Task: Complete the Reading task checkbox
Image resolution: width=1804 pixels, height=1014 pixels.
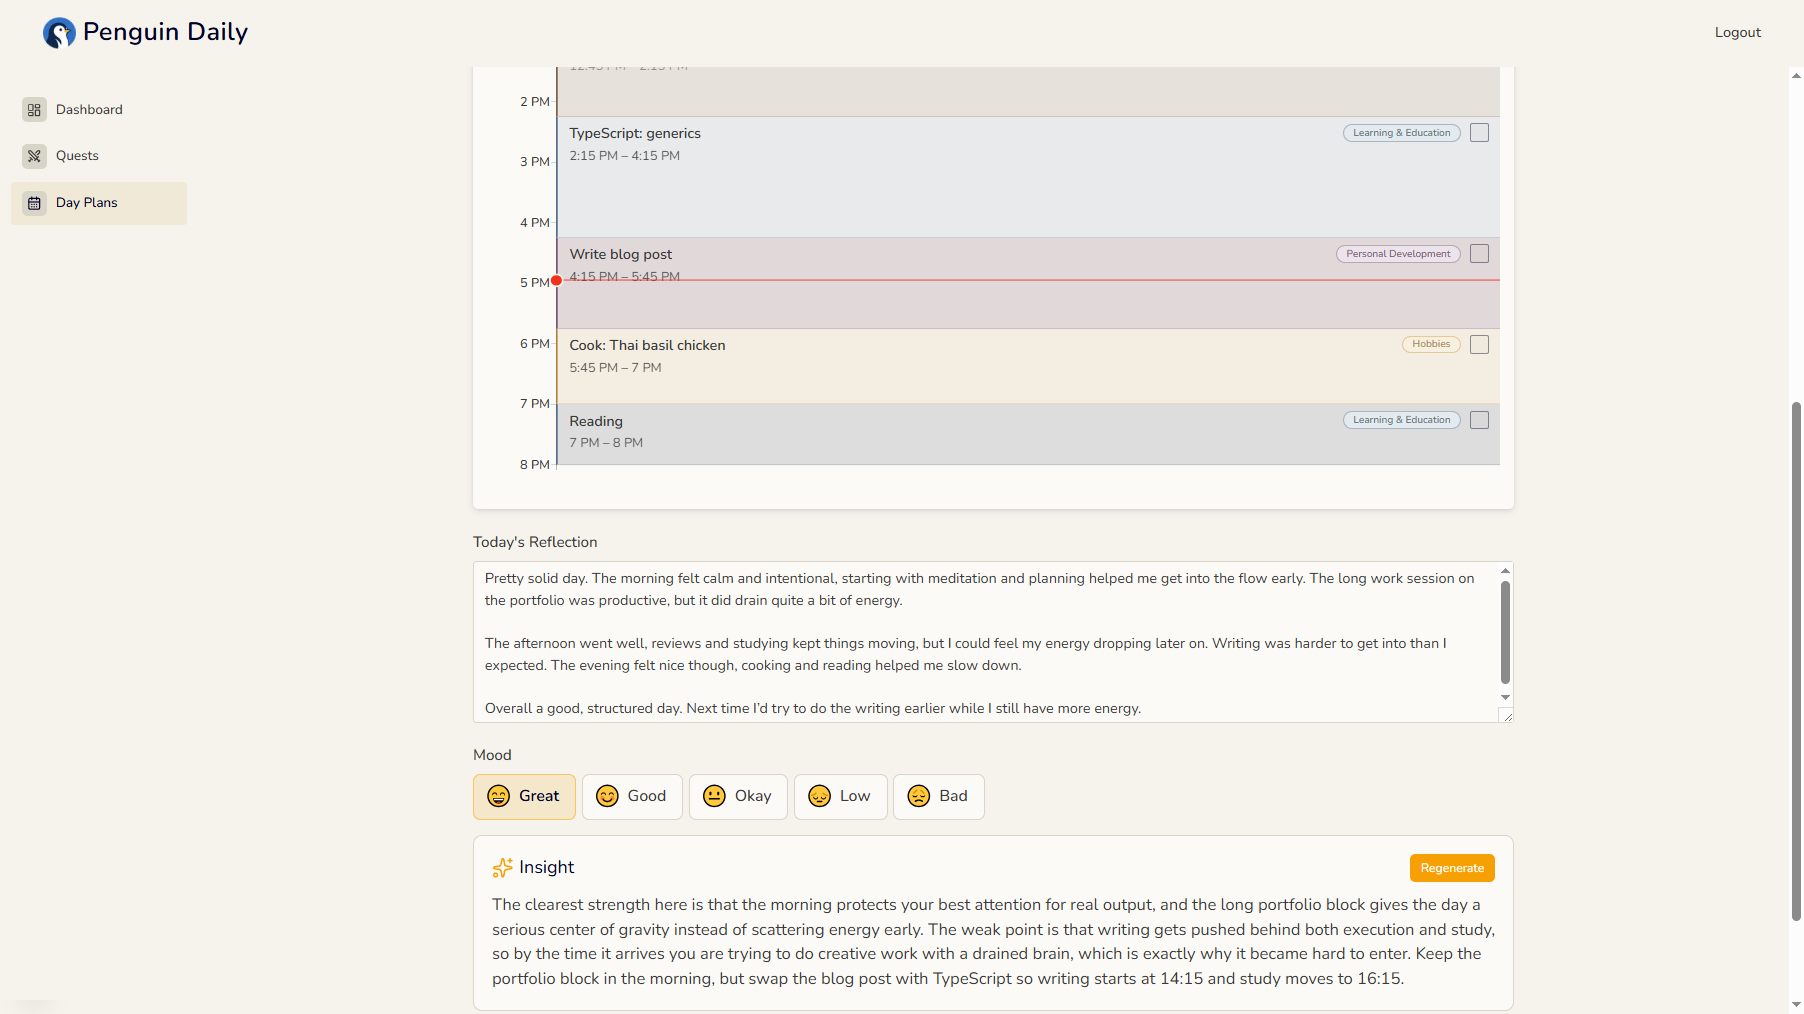Action: [x=1479, y=420]
